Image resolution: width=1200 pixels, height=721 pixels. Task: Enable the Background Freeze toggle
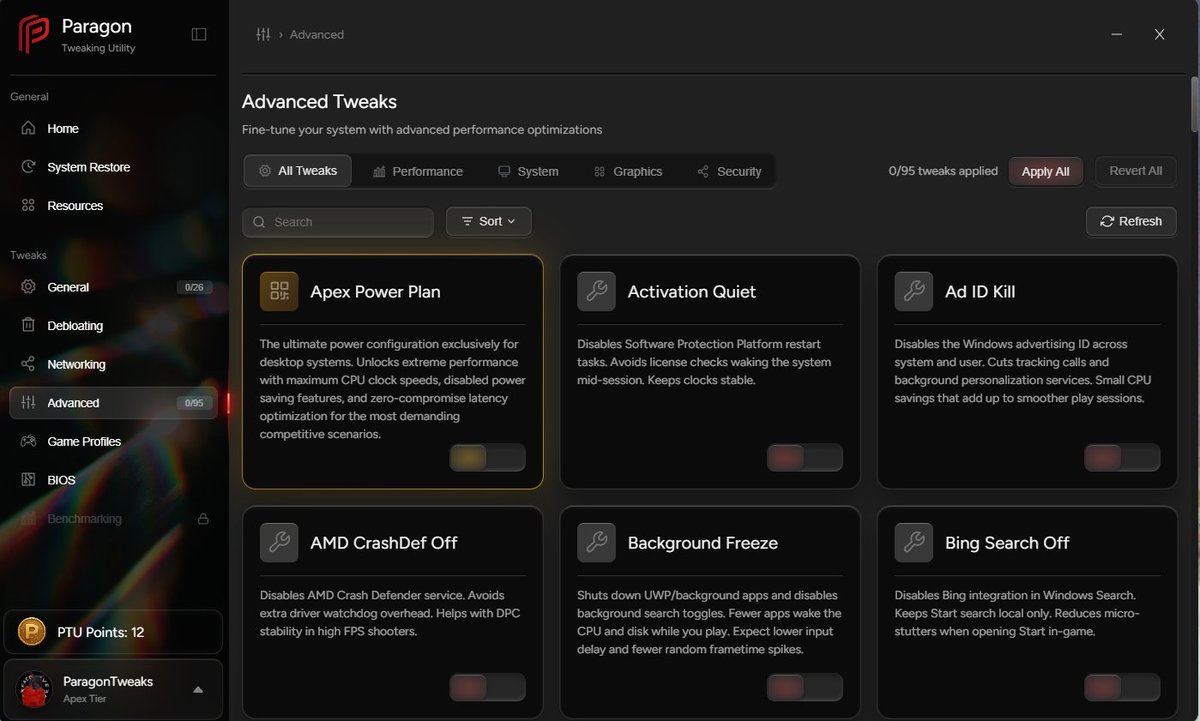tap(805, 687)
